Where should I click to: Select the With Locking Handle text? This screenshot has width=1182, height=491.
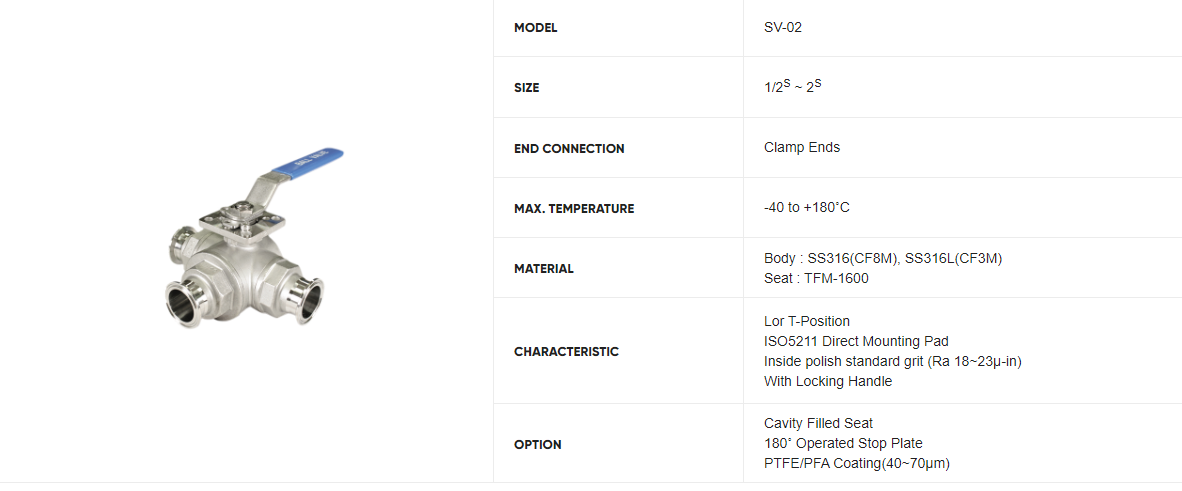(827, 382)
